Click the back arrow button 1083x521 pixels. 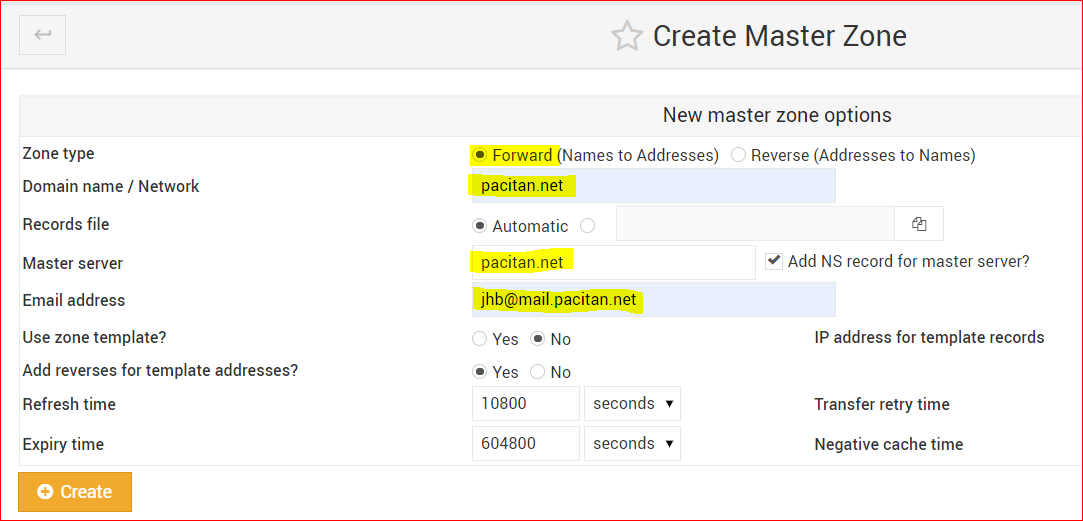(42, 35)
